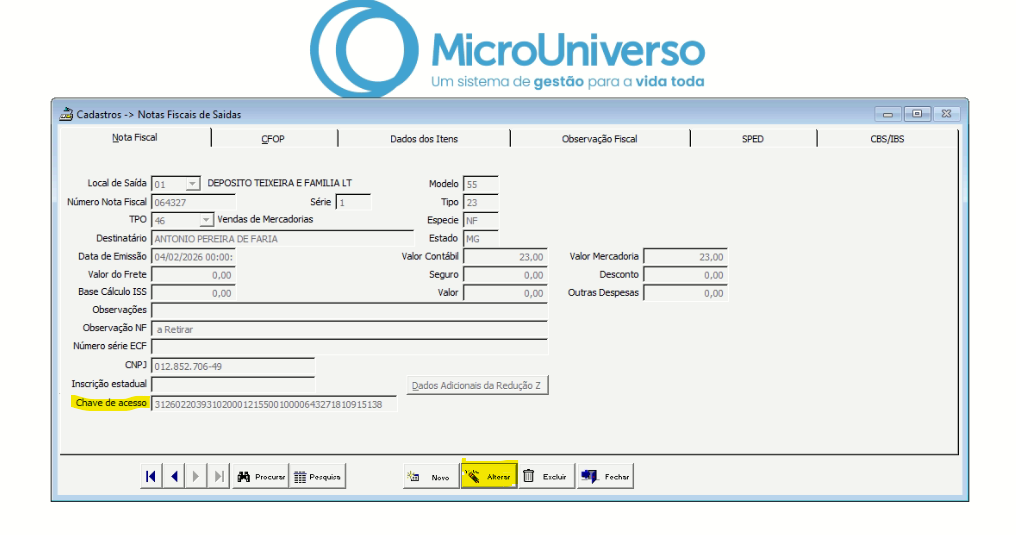Image resolution: width=1016 pixels, height=535 pixels.
Task: Go to previous record arrow
Action: (x=174, y=477)
